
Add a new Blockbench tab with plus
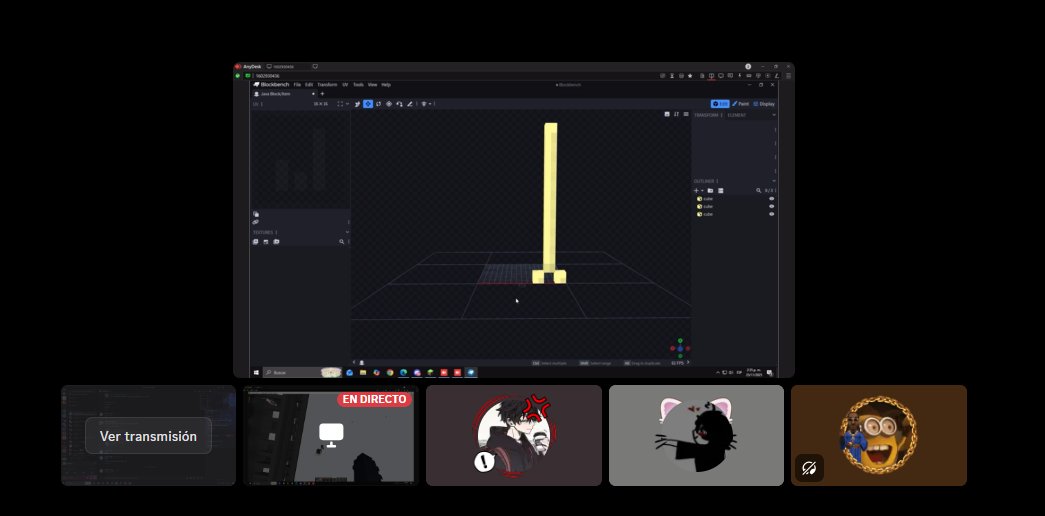coord(323,94)
